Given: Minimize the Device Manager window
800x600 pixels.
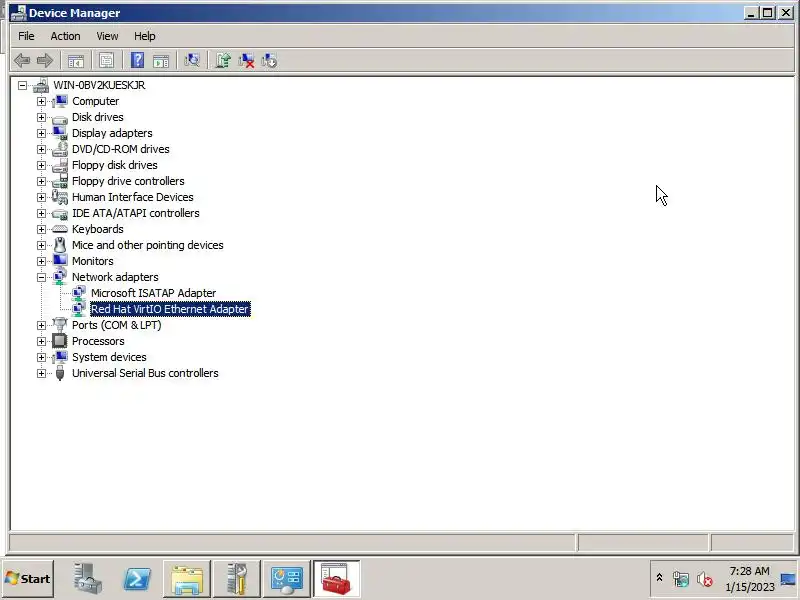Looking at the screenshot, I should tap(751, 13).
